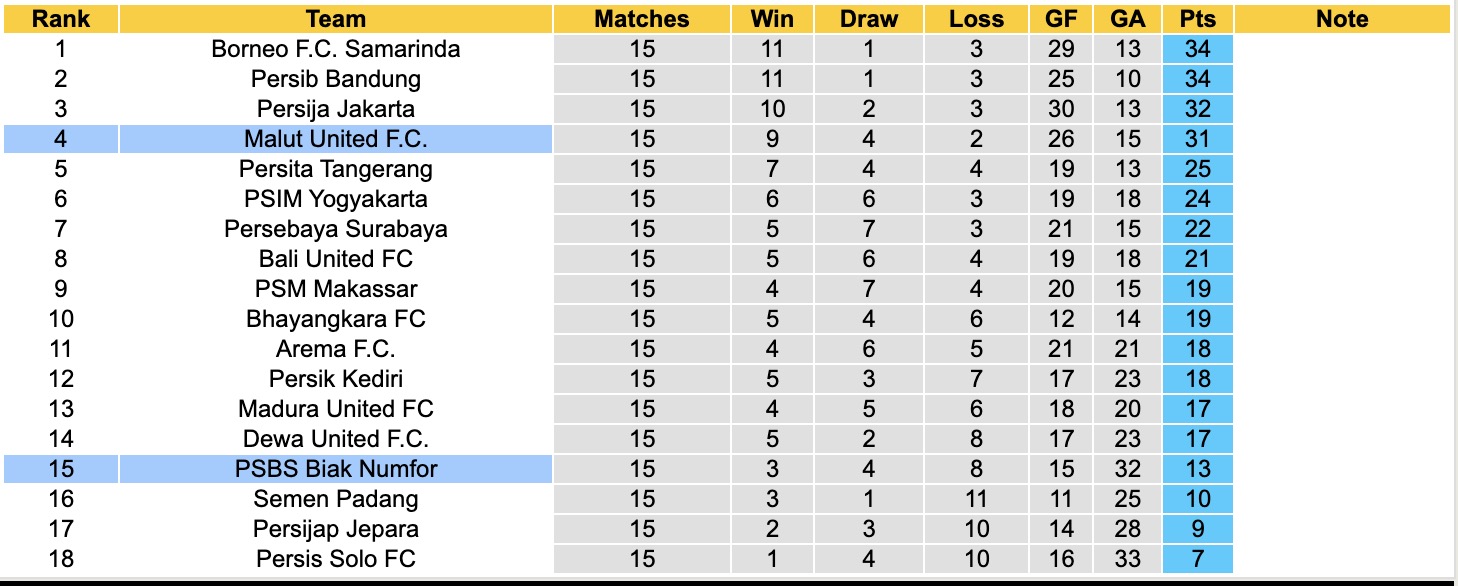Click Persis Solo's 7 points cell

1197,559
